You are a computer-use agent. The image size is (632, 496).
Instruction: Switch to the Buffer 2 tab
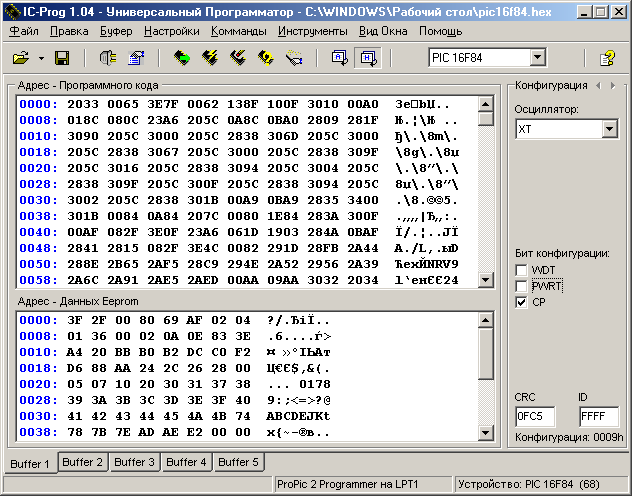click(x=83, y=462)
